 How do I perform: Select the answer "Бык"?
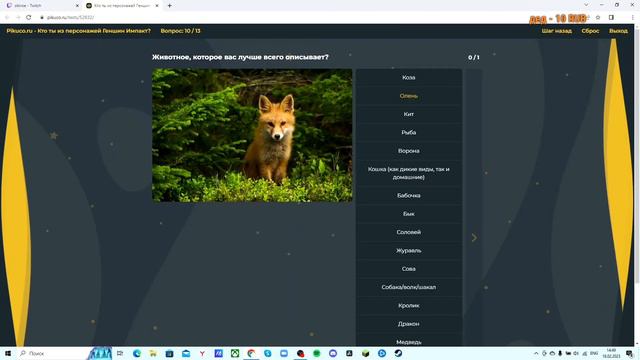point(409,214)
